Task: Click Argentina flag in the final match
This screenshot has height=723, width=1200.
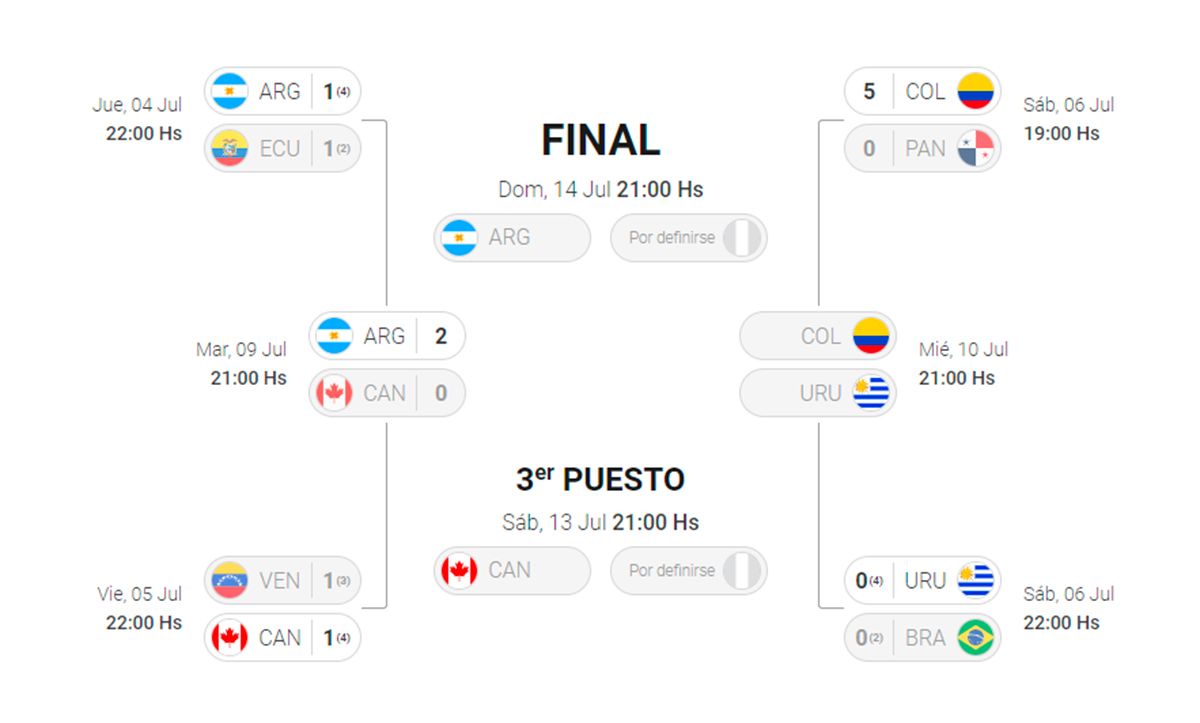Action: pos(459,238)
